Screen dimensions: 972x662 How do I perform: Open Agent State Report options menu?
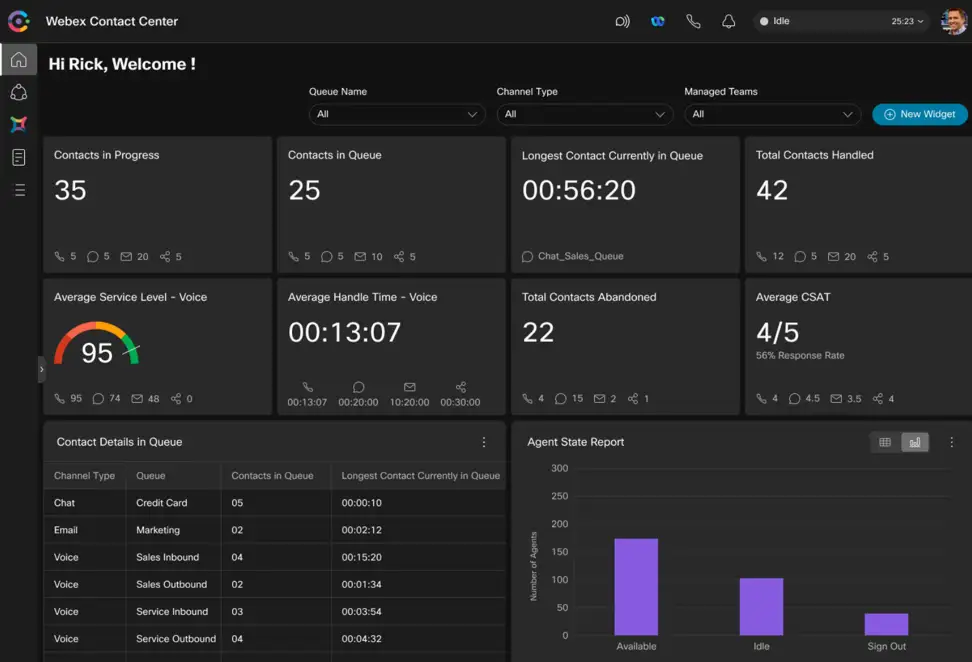point(952,442)
